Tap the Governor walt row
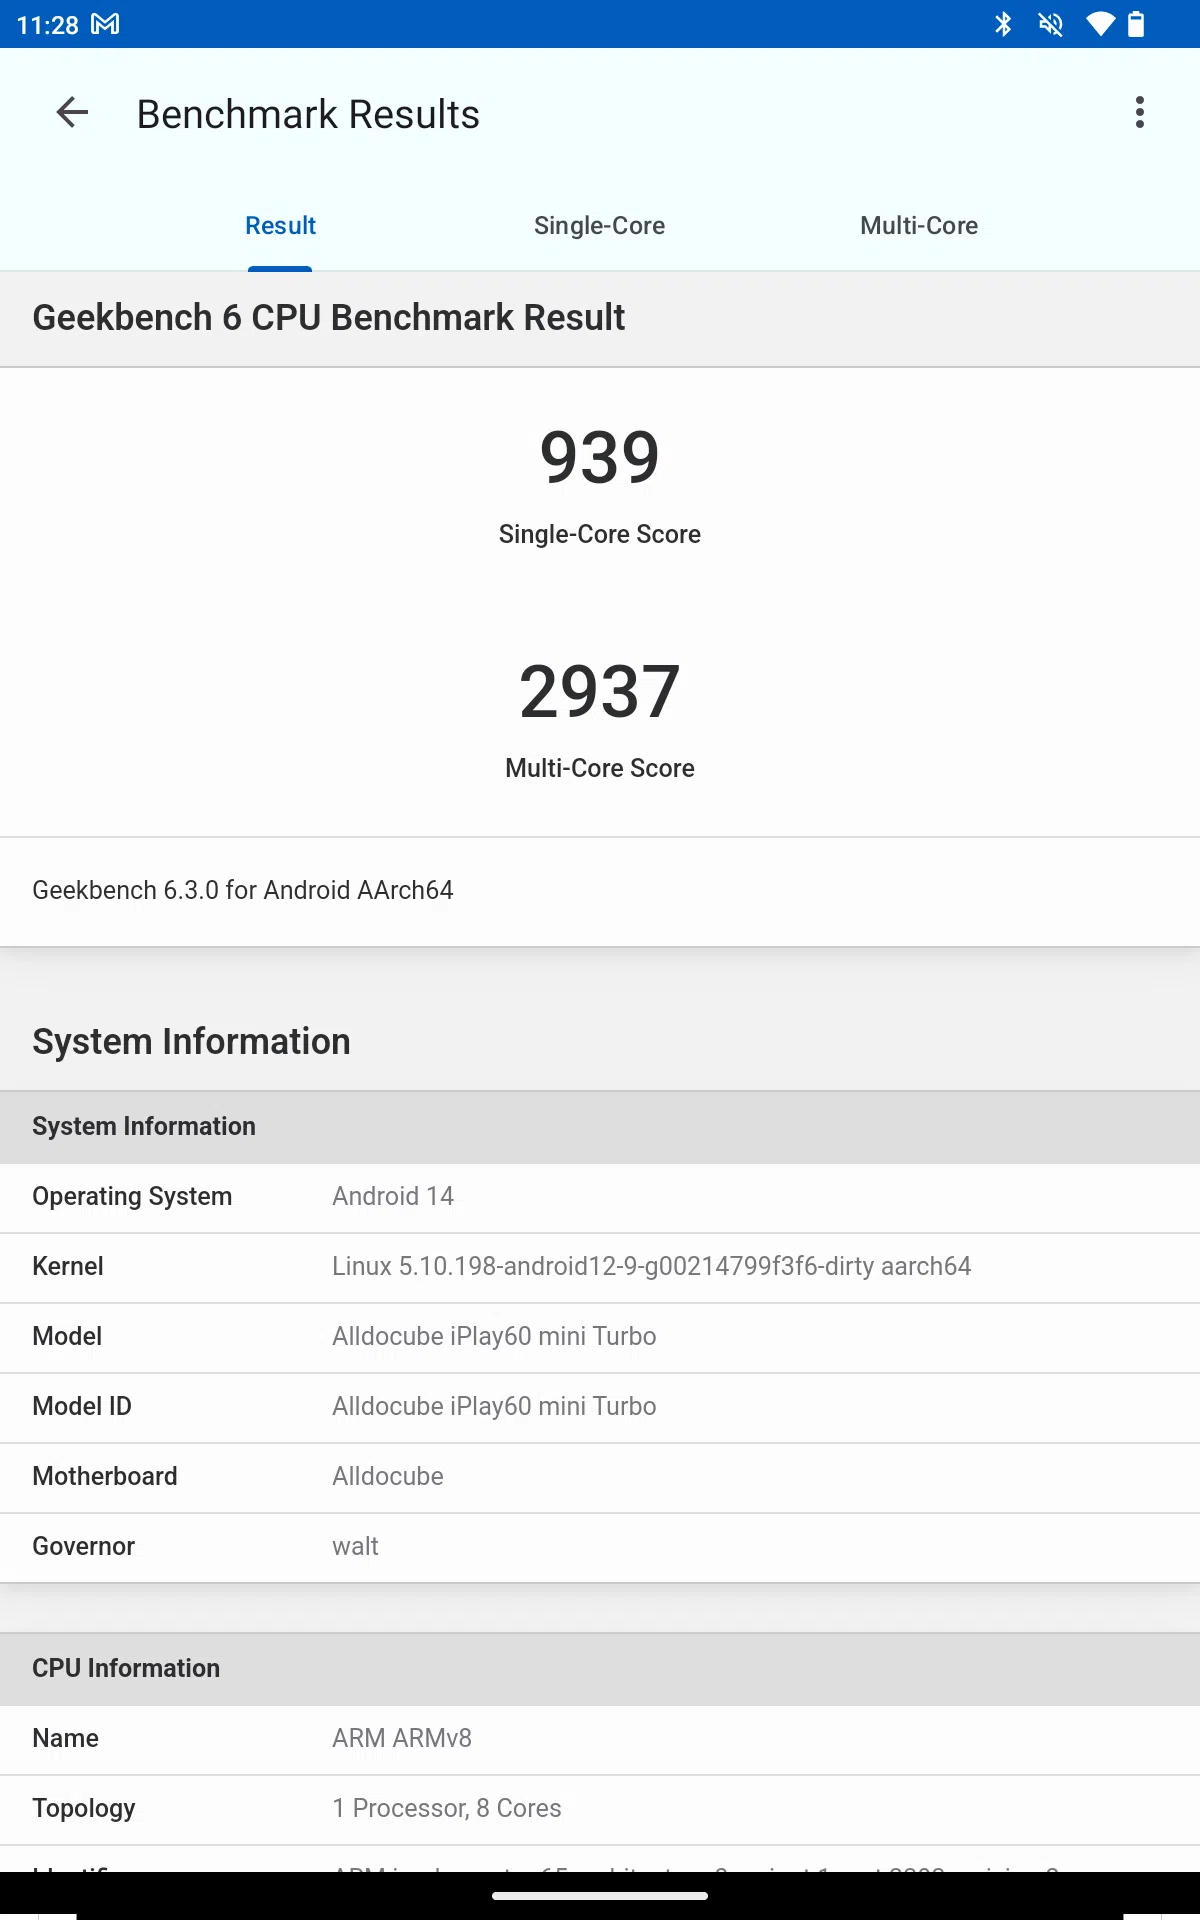 coord(600,1547)
